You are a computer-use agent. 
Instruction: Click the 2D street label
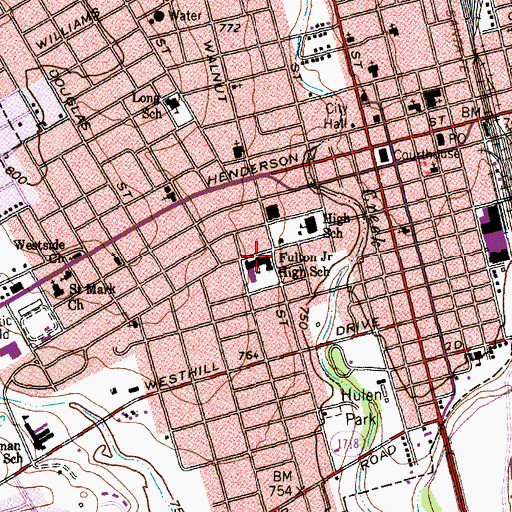tap(455, 346)
